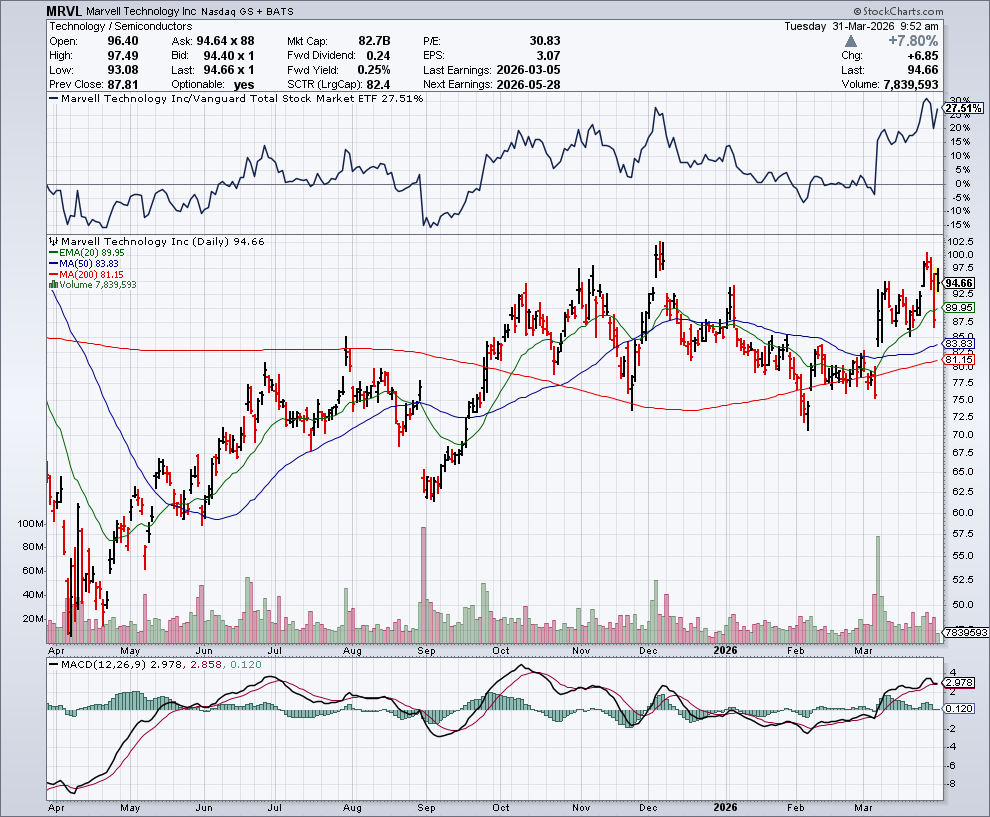Click the red MA(200) legend line marker
The width and height of the screenshot is (990, 817).
click(52, 274)
